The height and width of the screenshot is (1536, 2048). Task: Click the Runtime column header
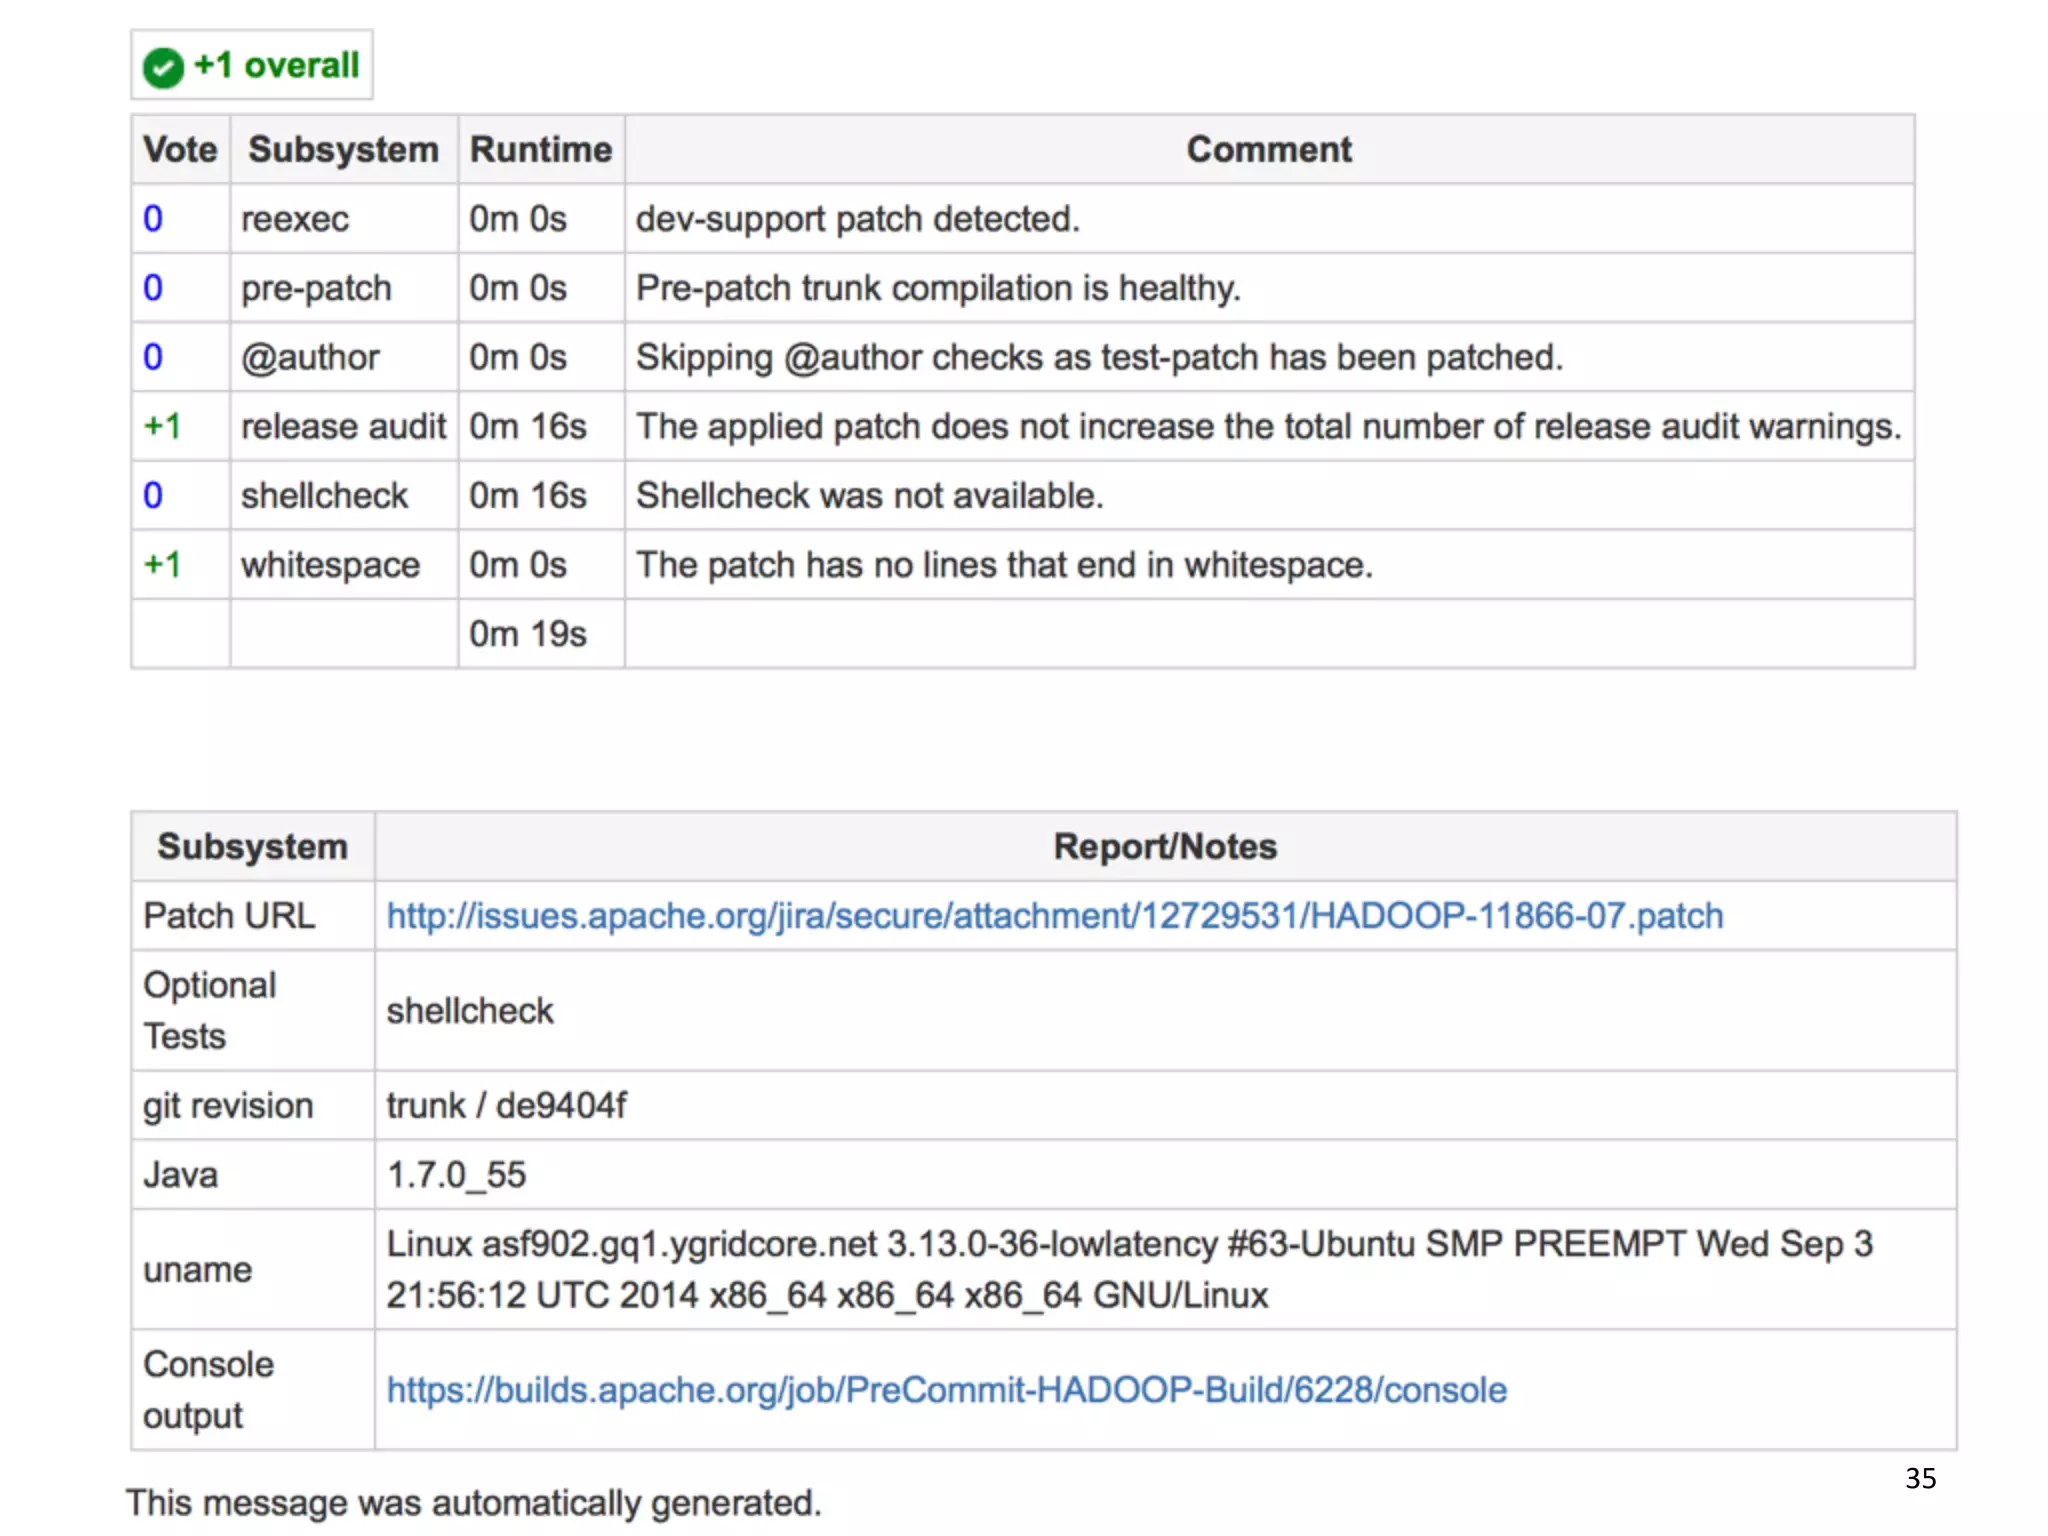[541, 150]
